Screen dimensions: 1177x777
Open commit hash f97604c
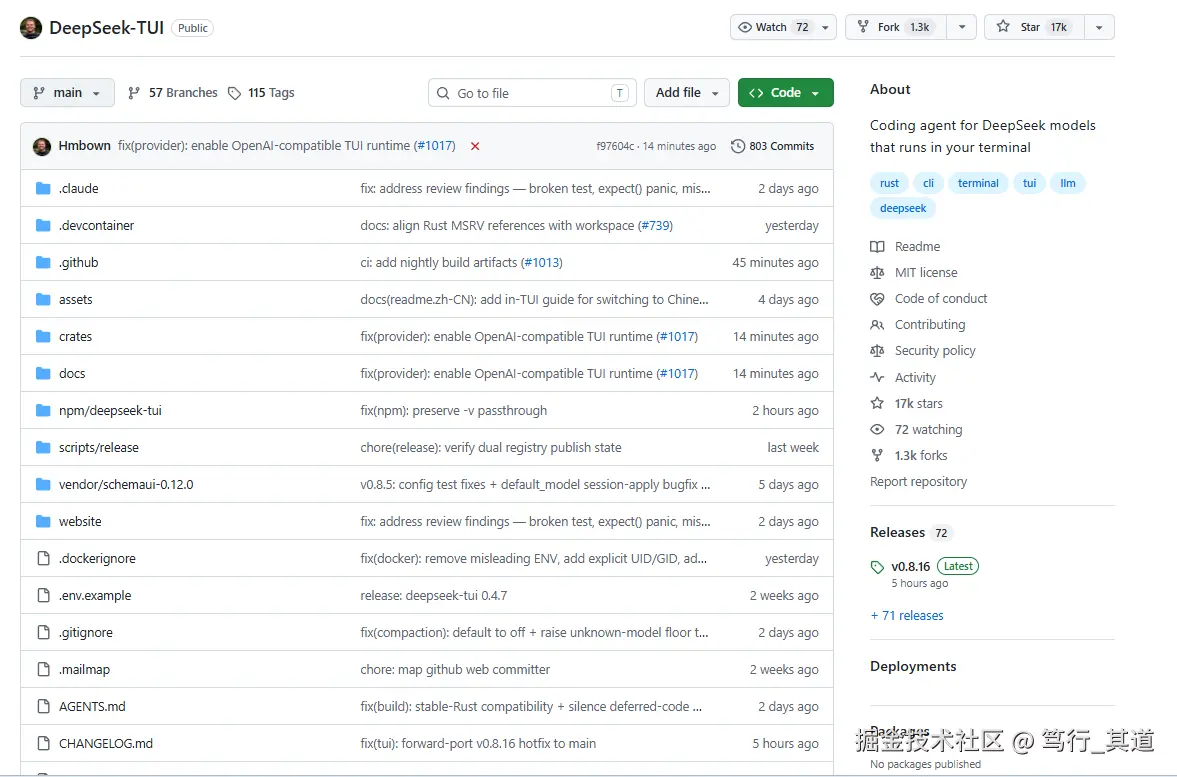(x=615, y=146)
